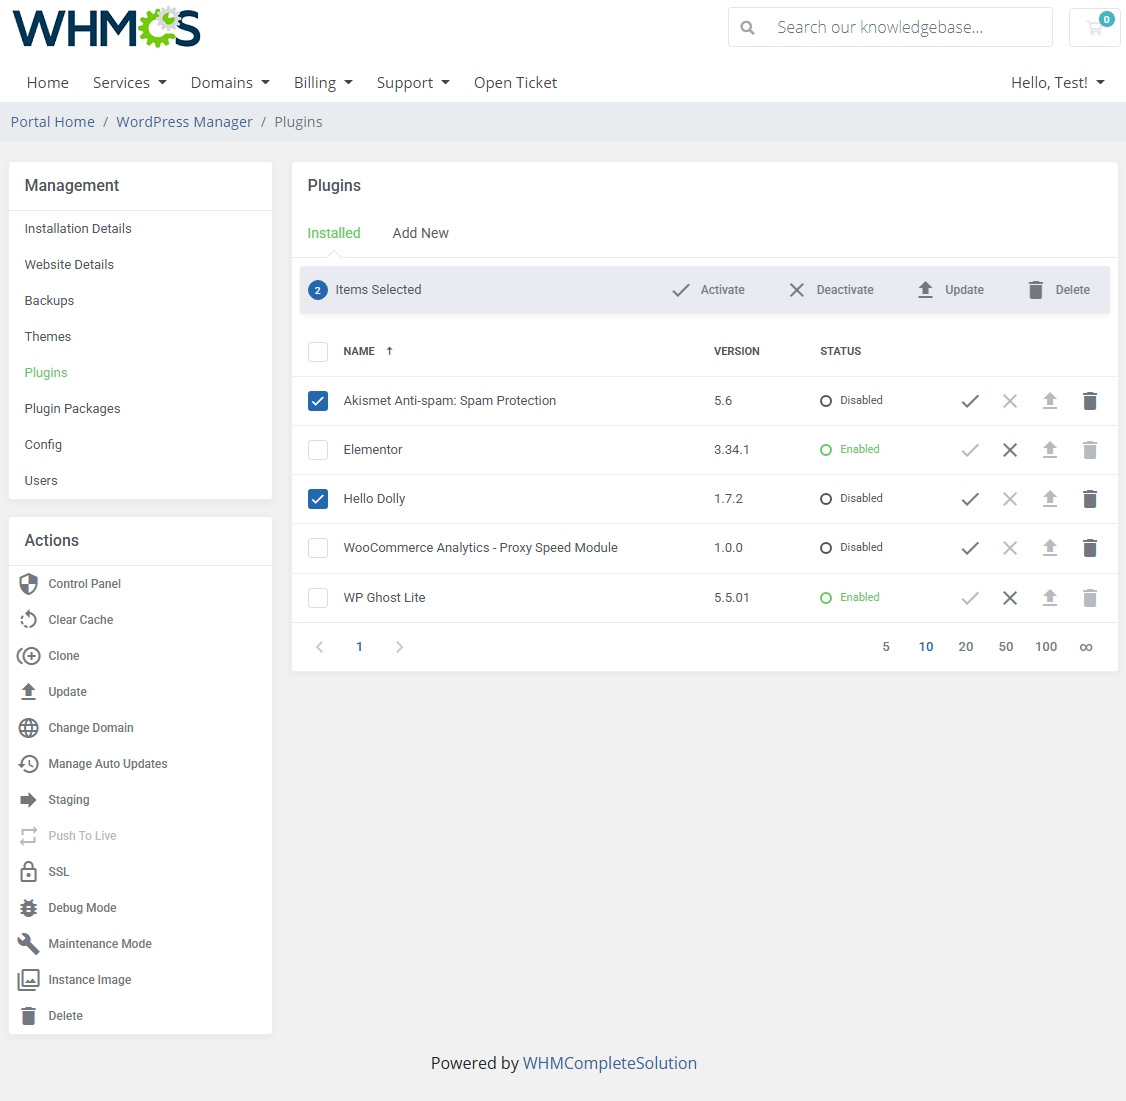1126x1101 pixels.
Task: Open the shopping cart icon
Action: tap(1094, 27)
